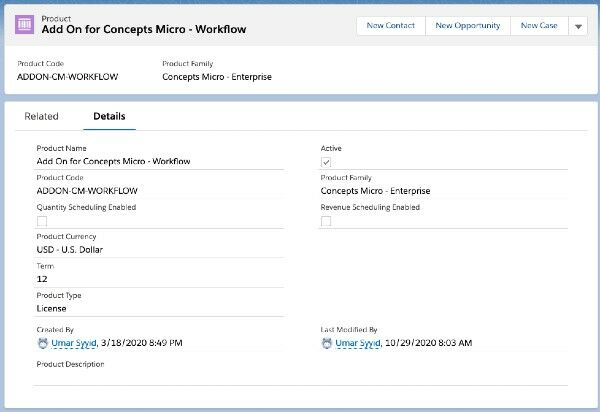Switch to the Related tab
The height and width of the screenshot is (412, 600).
tap(41, 117)
